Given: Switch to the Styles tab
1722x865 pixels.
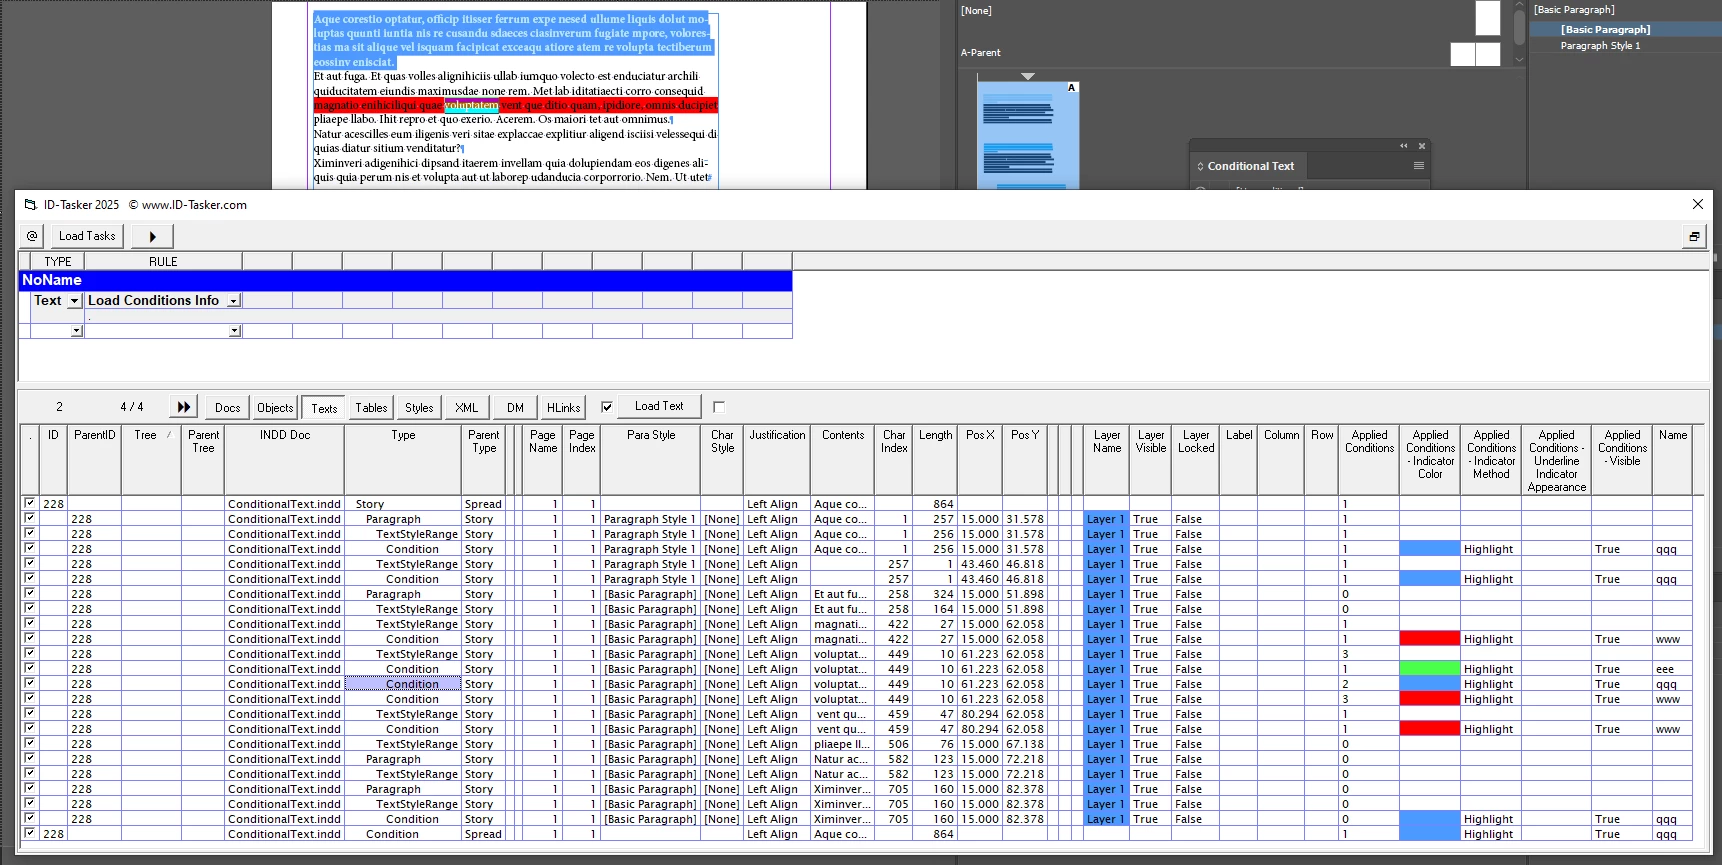Looking at the screenshot, I should [x=419, y=407].
